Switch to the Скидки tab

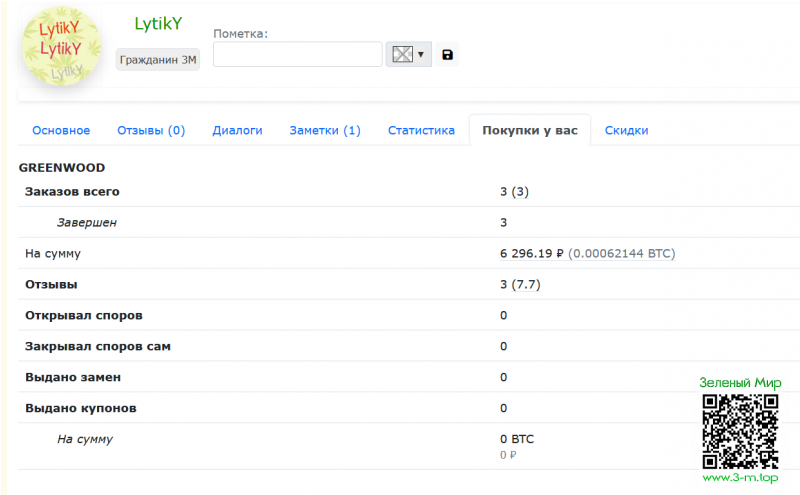[x=626, y=130]
